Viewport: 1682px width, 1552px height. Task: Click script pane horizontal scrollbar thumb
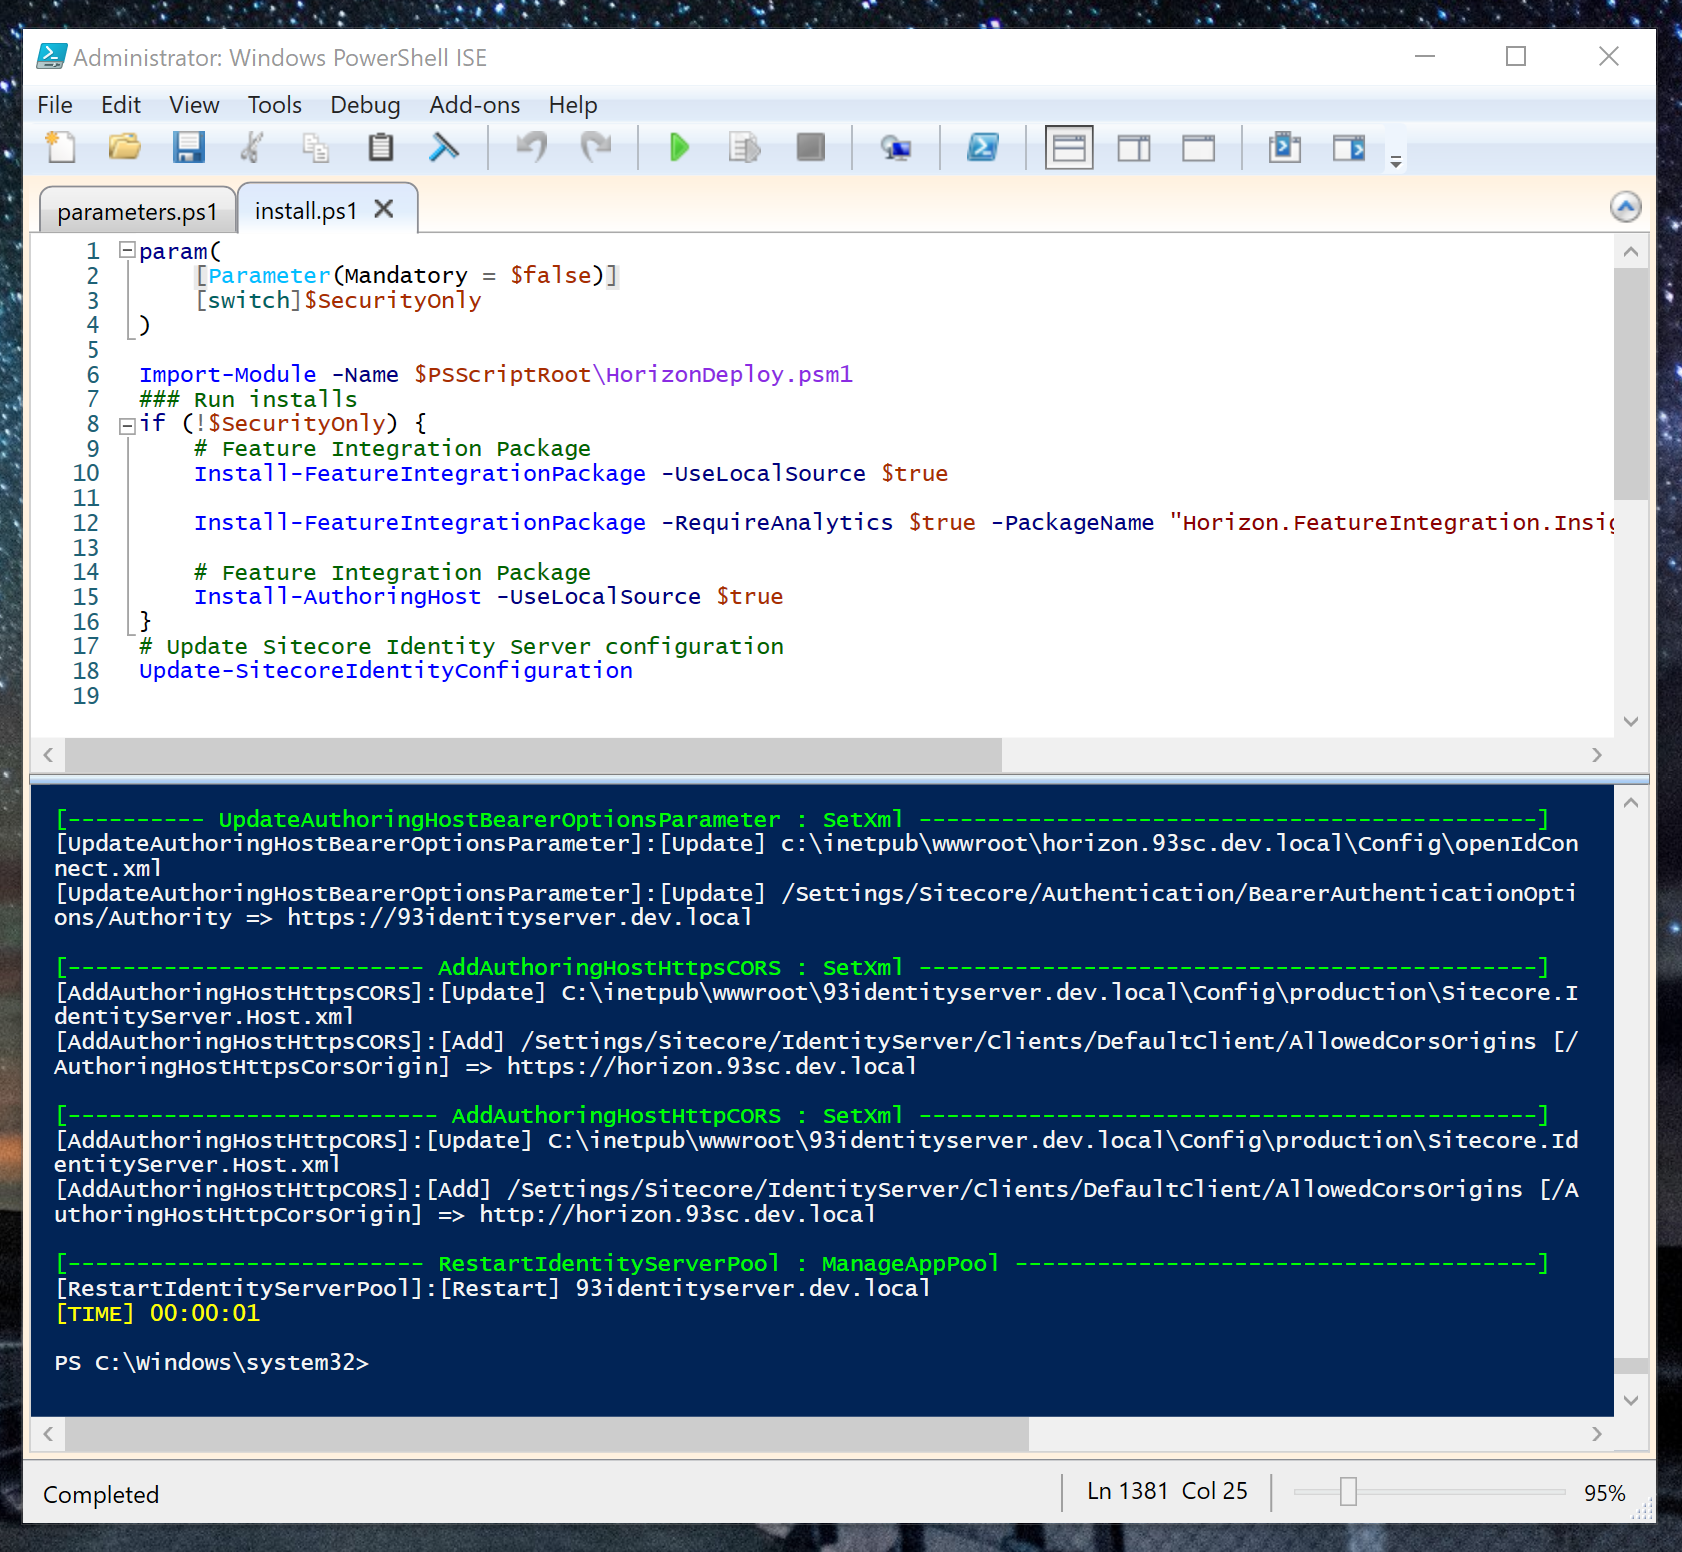point(534,755)
